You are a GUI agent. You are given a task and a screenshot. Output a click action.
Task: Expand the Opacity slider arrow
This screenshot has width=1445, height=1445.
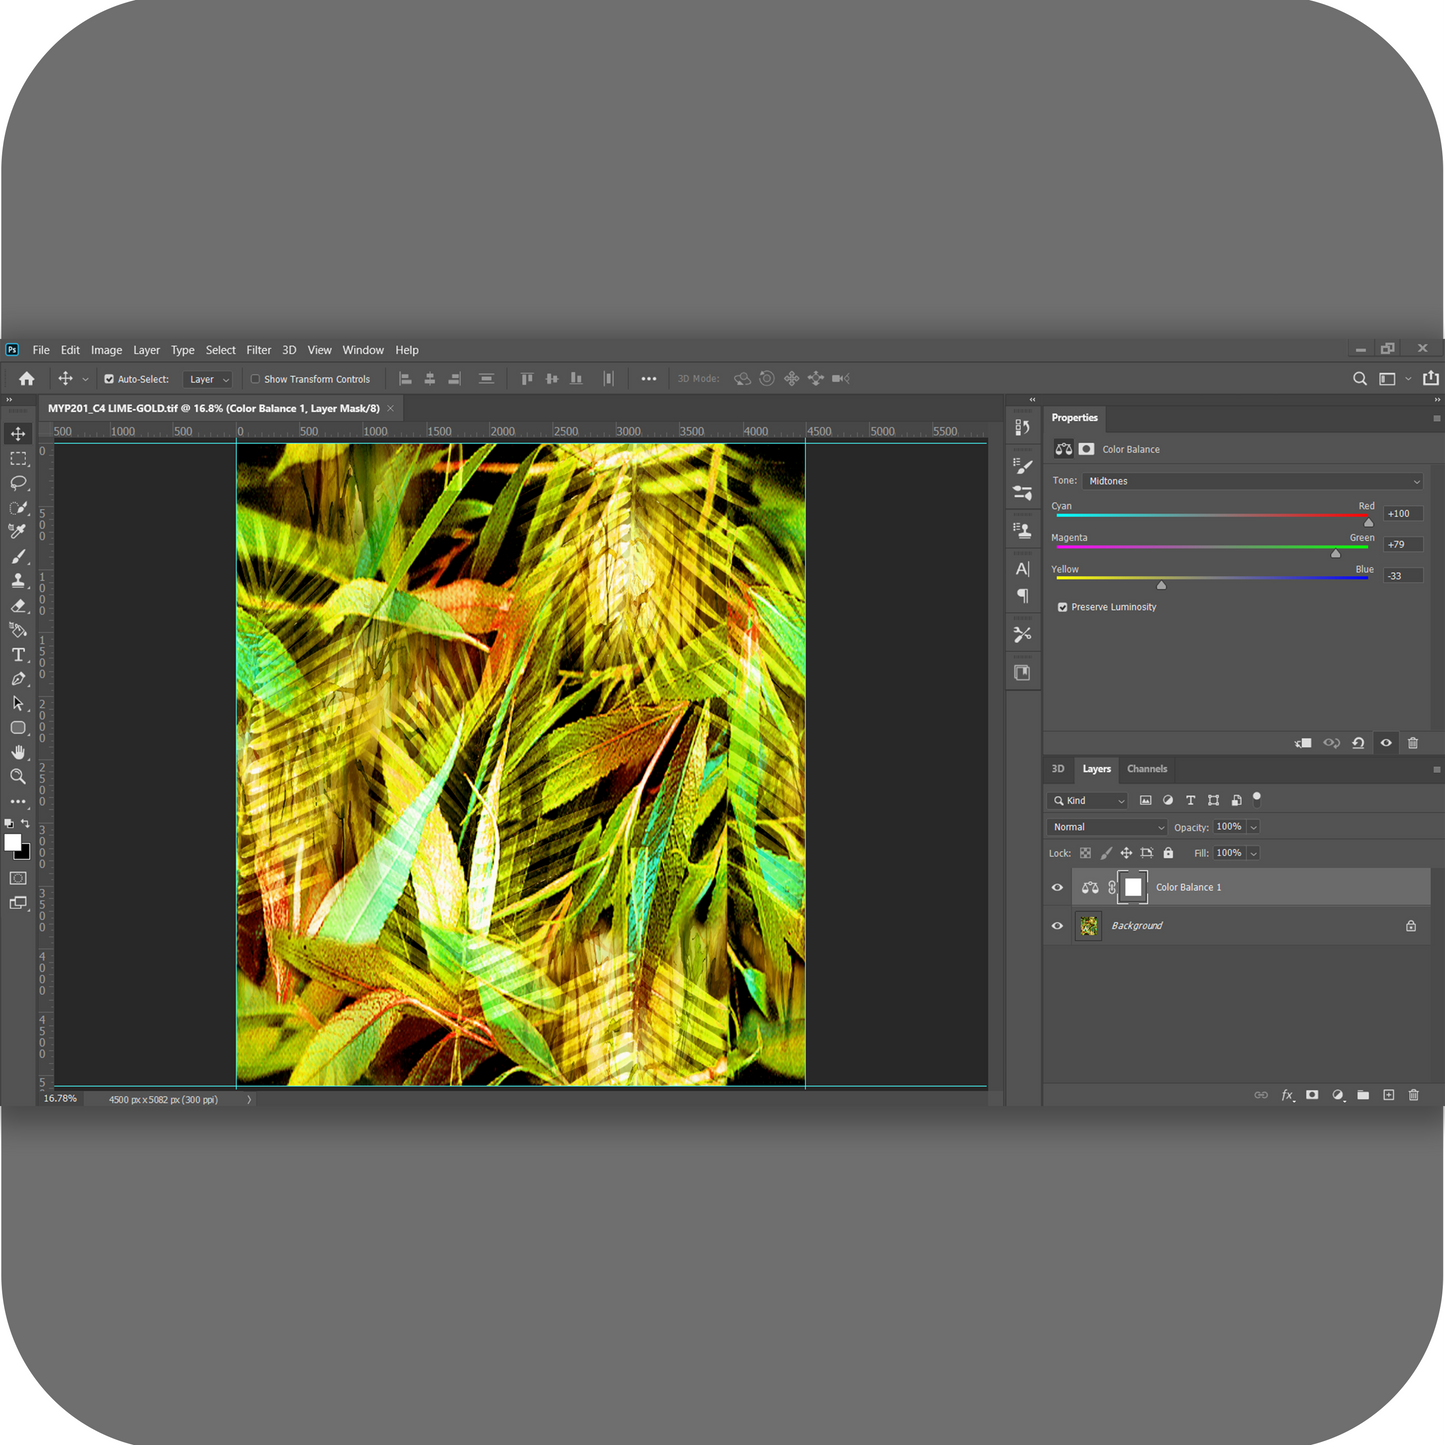(x=1253, y=827)
